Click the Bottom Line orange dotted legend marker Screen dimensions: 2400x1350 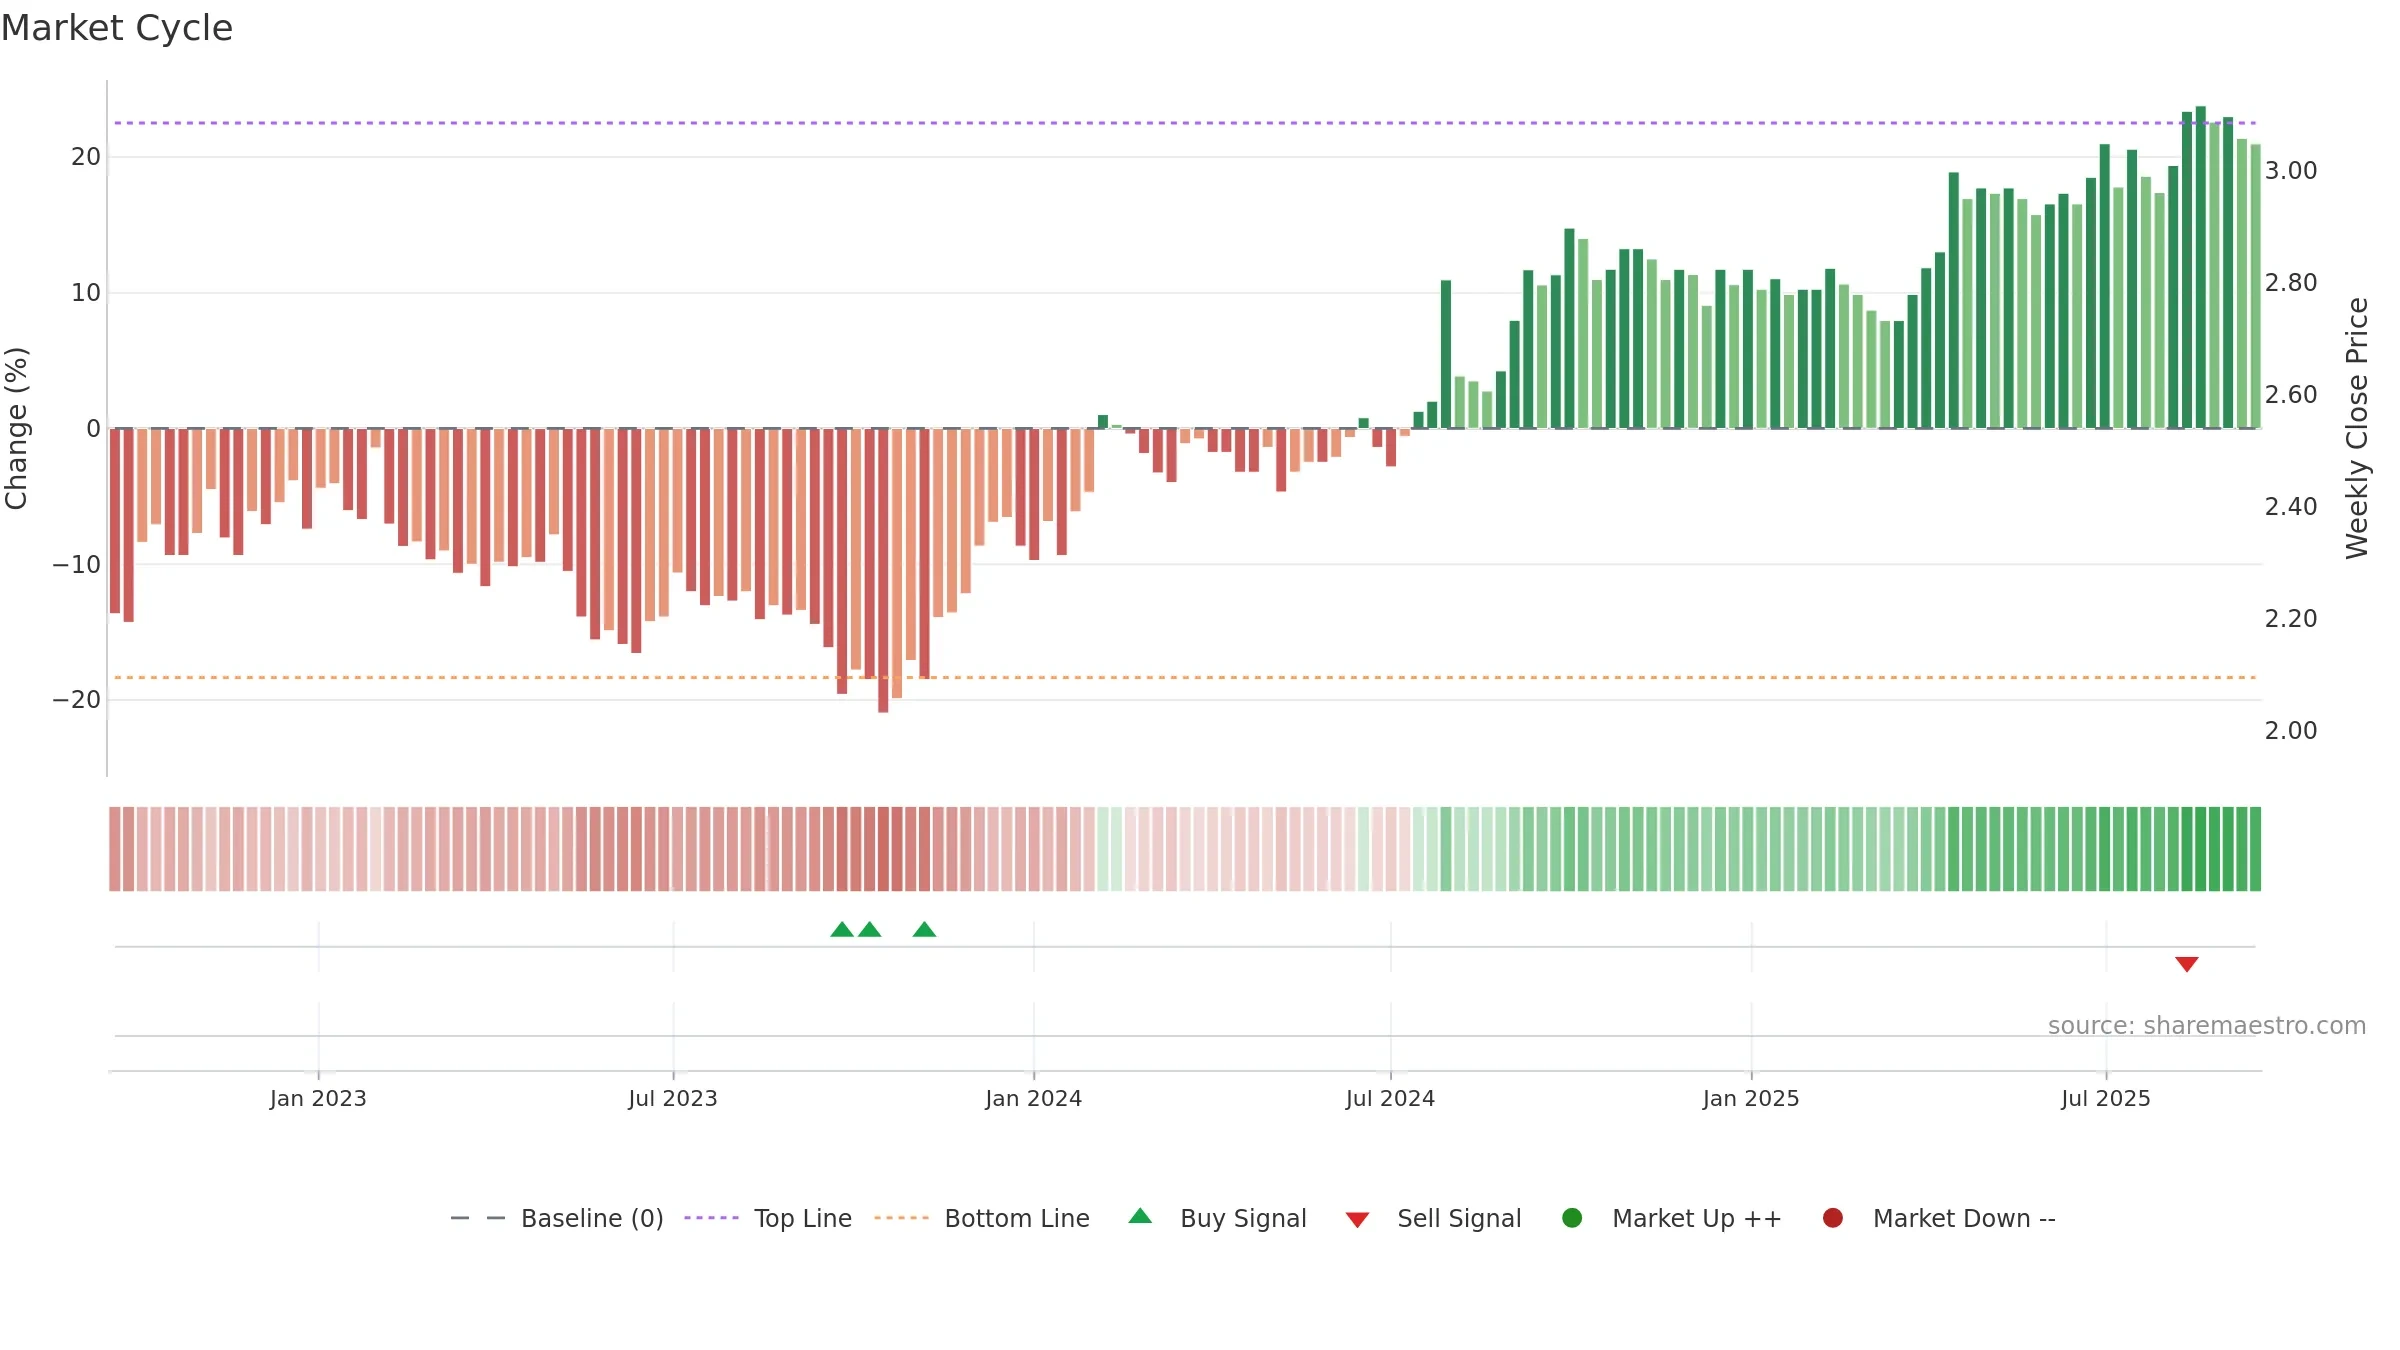point(901,1218)
